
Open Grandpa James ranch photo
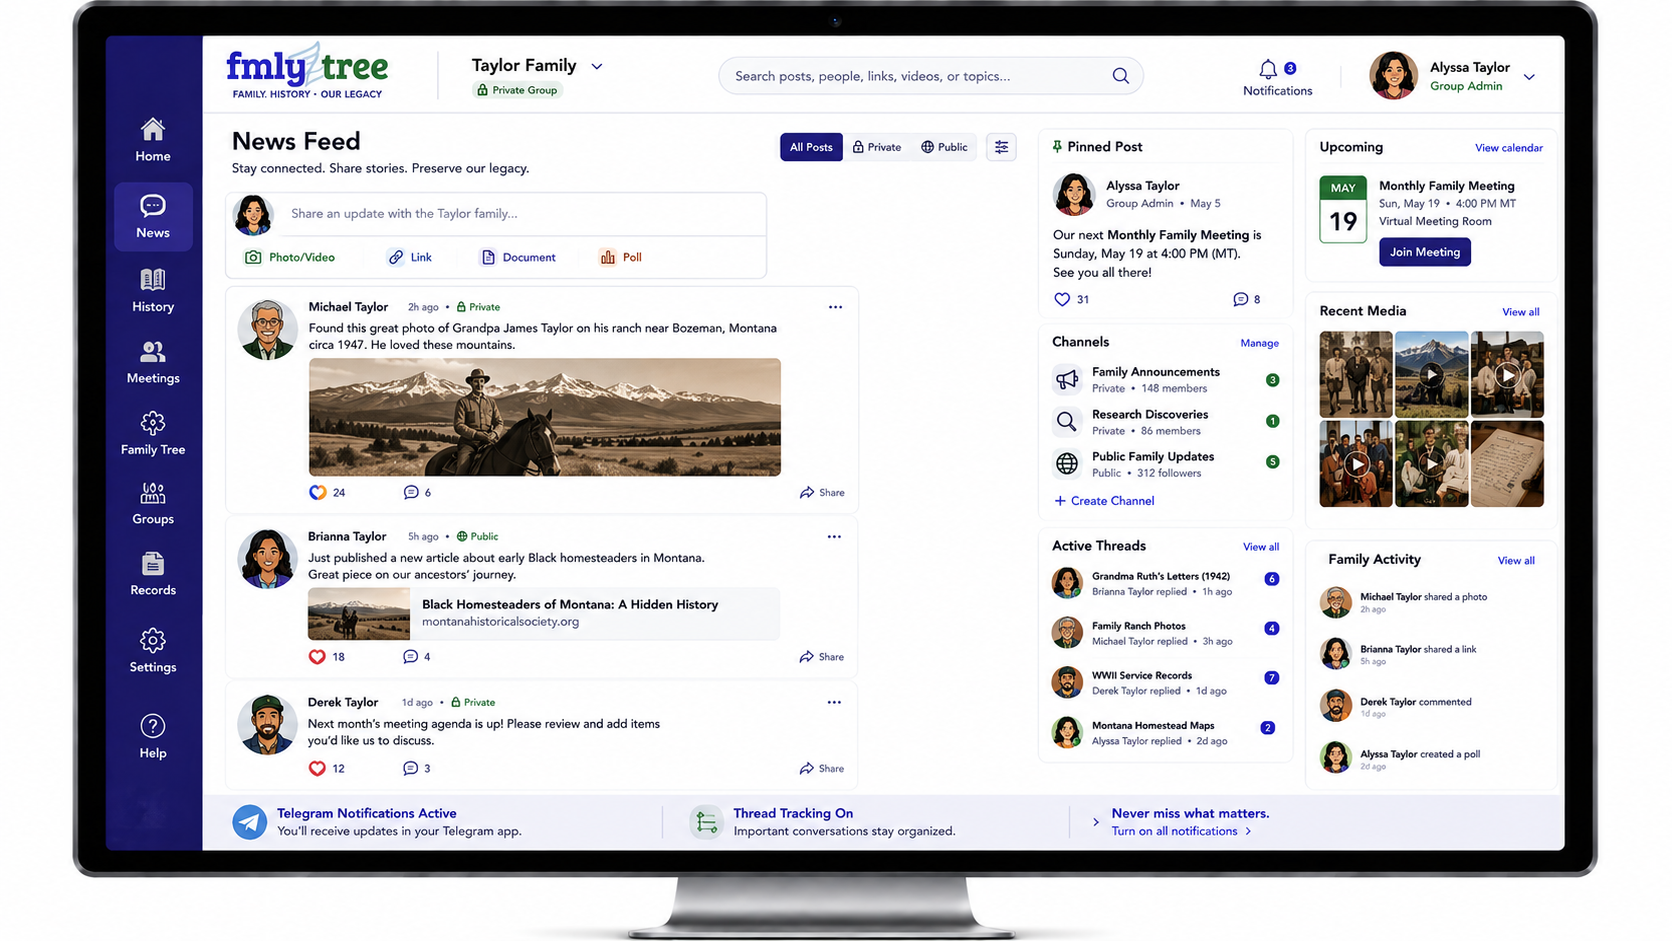tap(544, 417)
